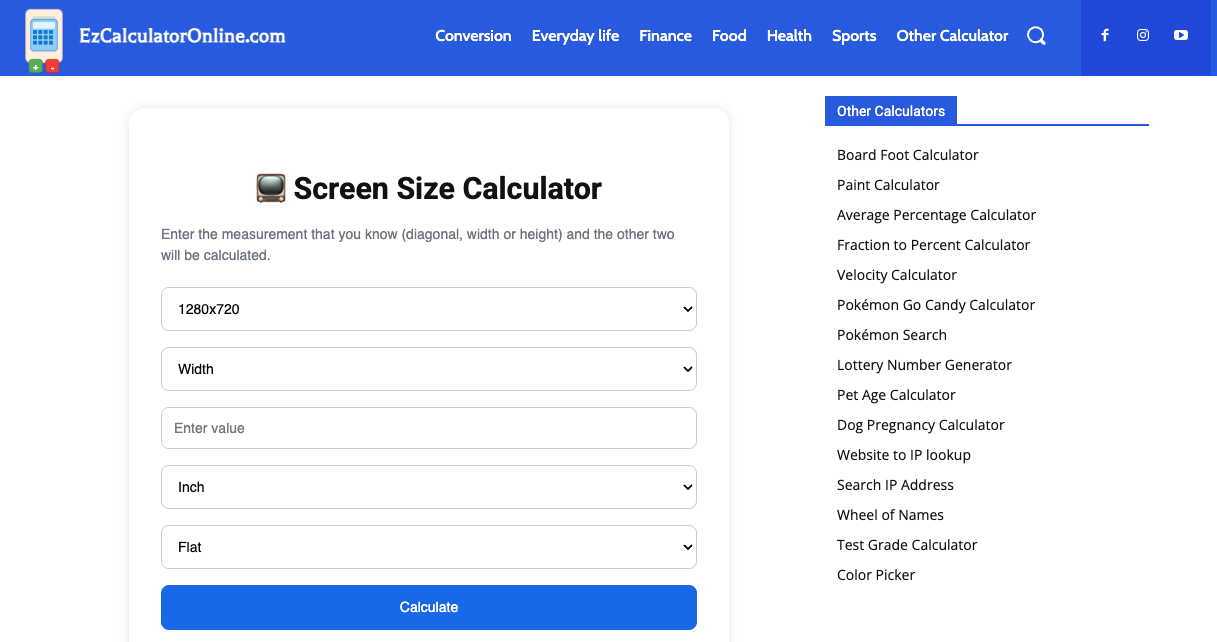This screenshot has width=1217, height=642.
Task: Click the EzCalculatorOnline calculator logo icon
Action: pyautogui.click(x=43, y=38)
